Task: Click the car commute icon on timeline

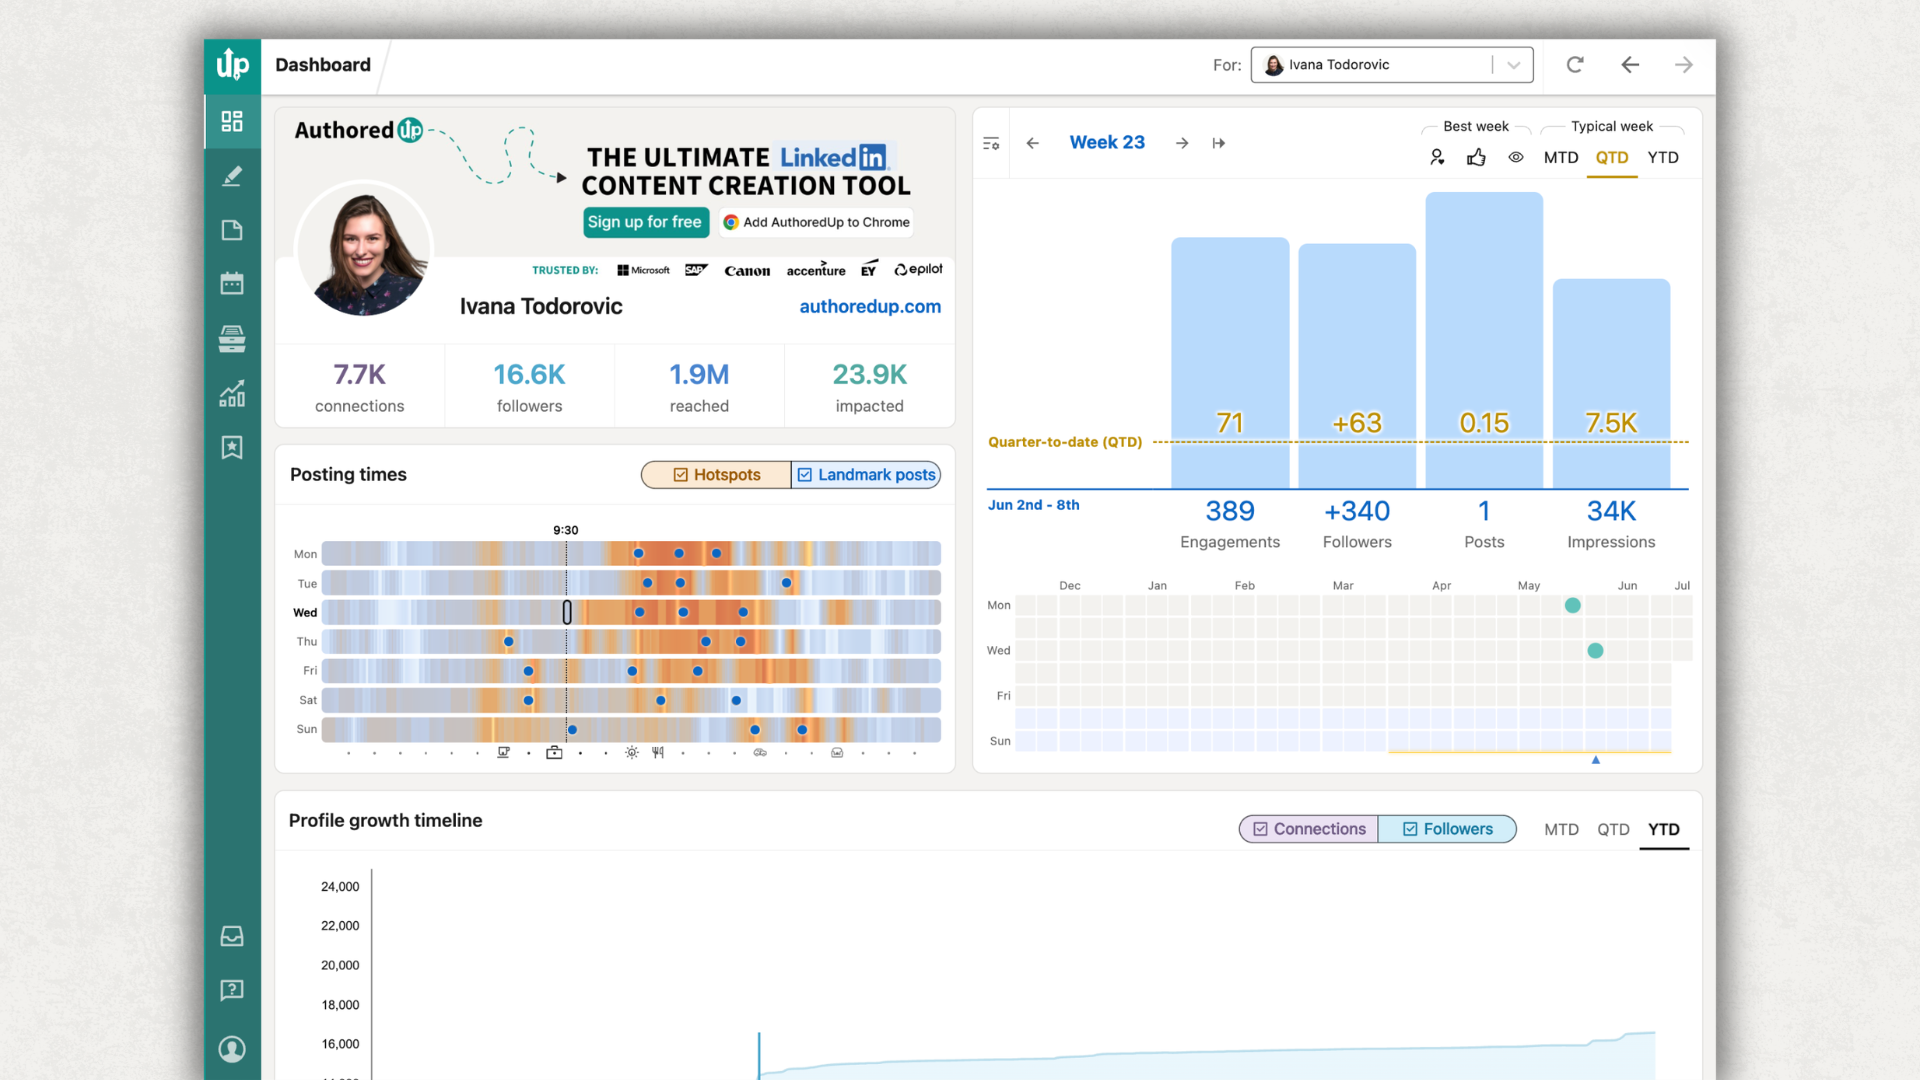Action: [760, 753]
